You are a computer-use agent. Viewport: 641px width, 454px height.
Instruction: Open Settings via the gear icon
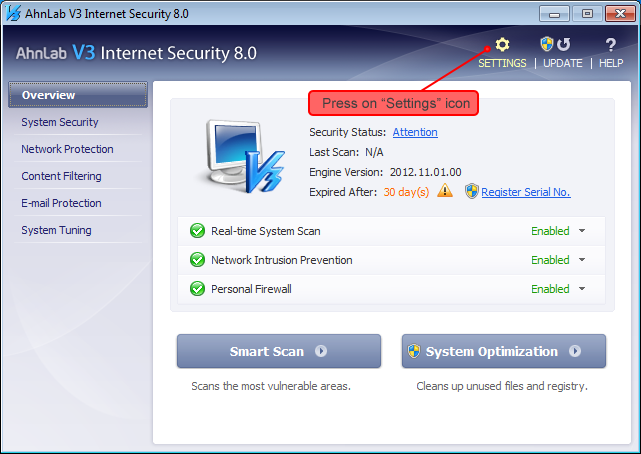tap(502, 45)
